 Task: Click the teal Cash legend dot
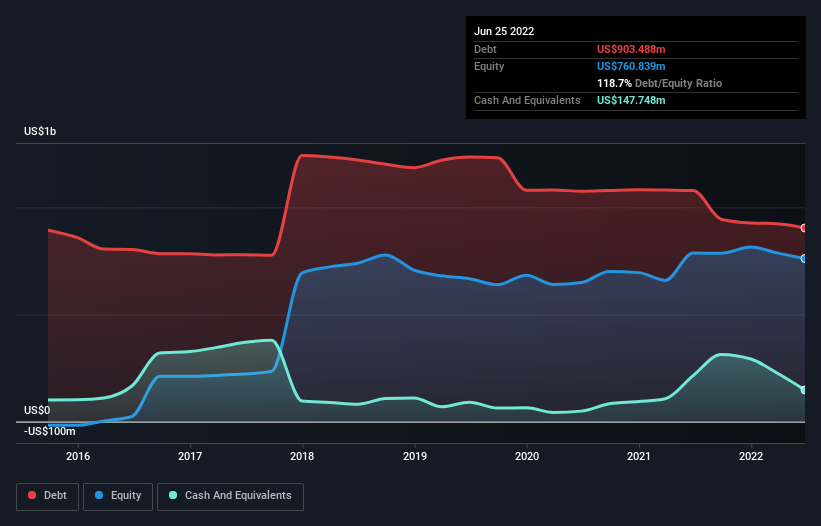click(x=173, y=495)
